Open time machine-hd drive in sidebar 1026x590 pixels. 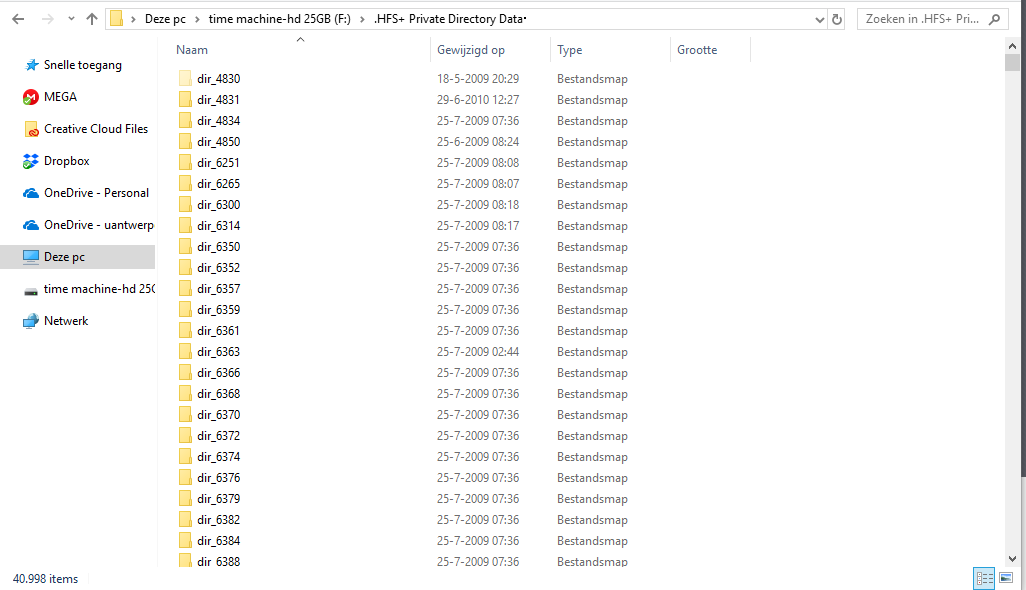pyautogui.click(x=99, y=288)
